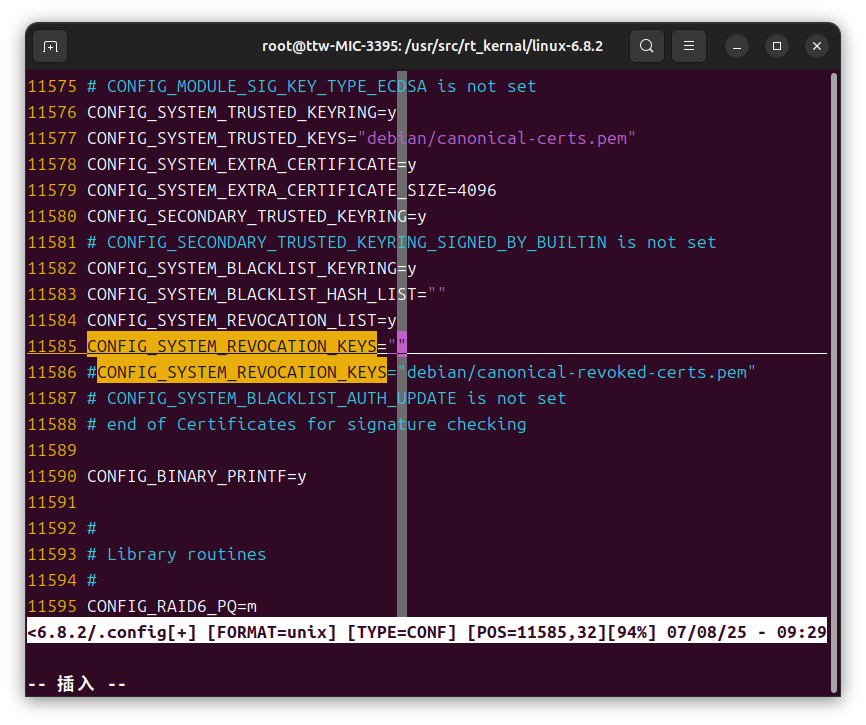The height and width of the screenshot is (725, 866).
Task: Restore the terminal window size
Action: (776, 46)
